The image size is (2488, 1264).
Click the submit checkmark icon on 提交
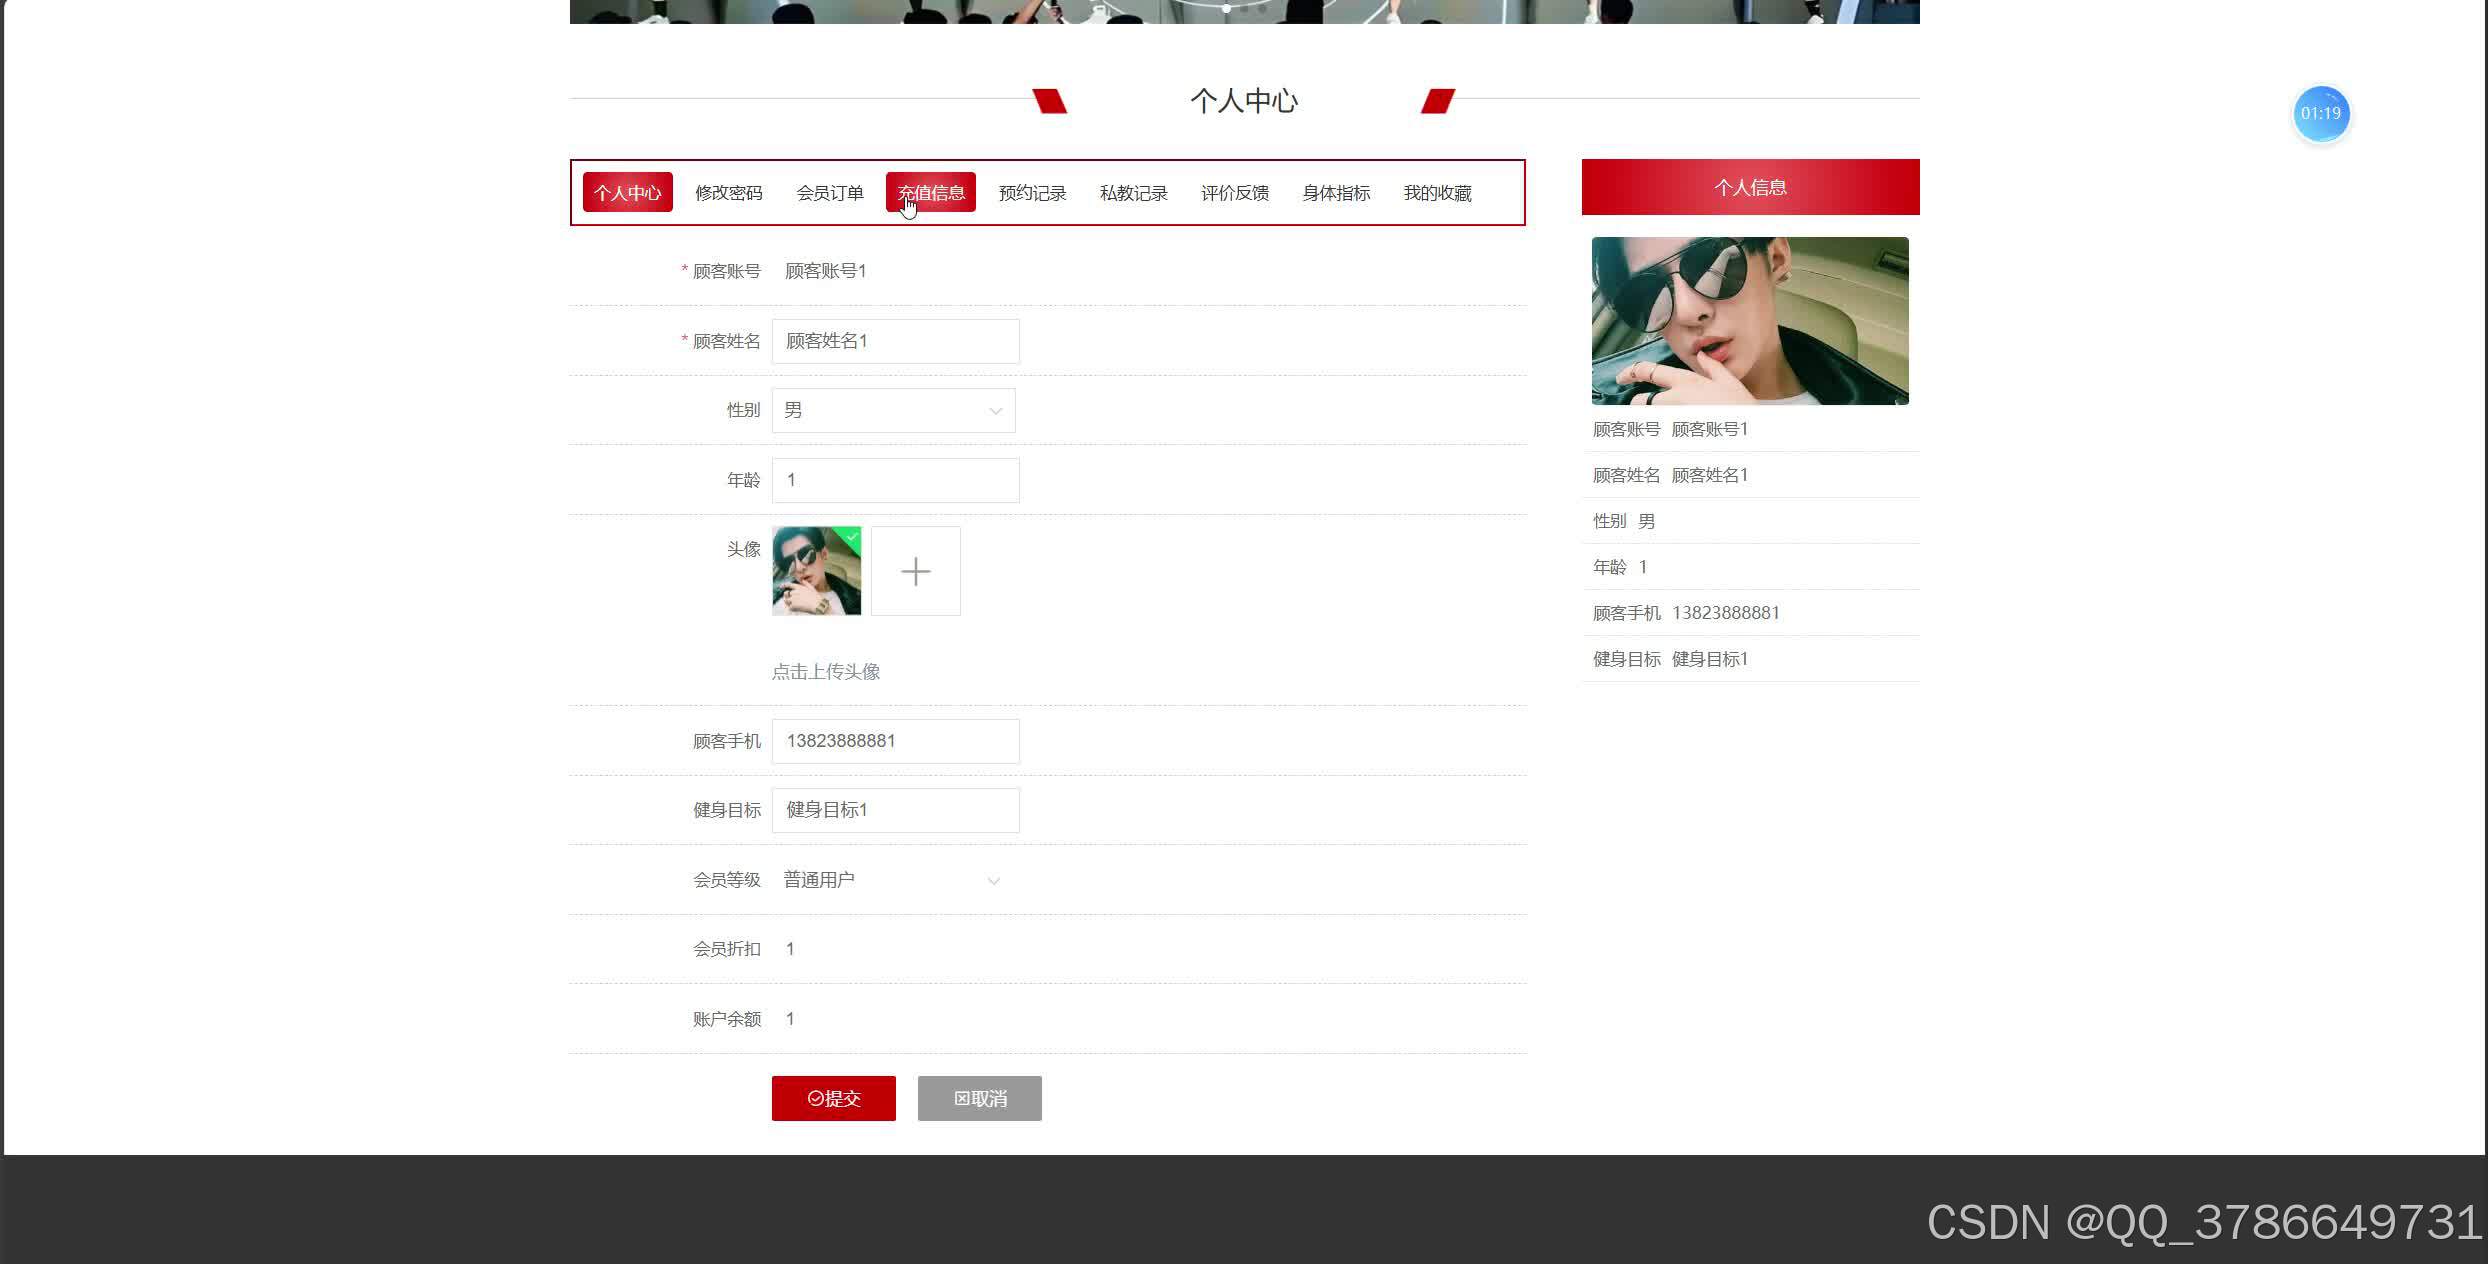pyautogui.click(x=814, y=1098)
